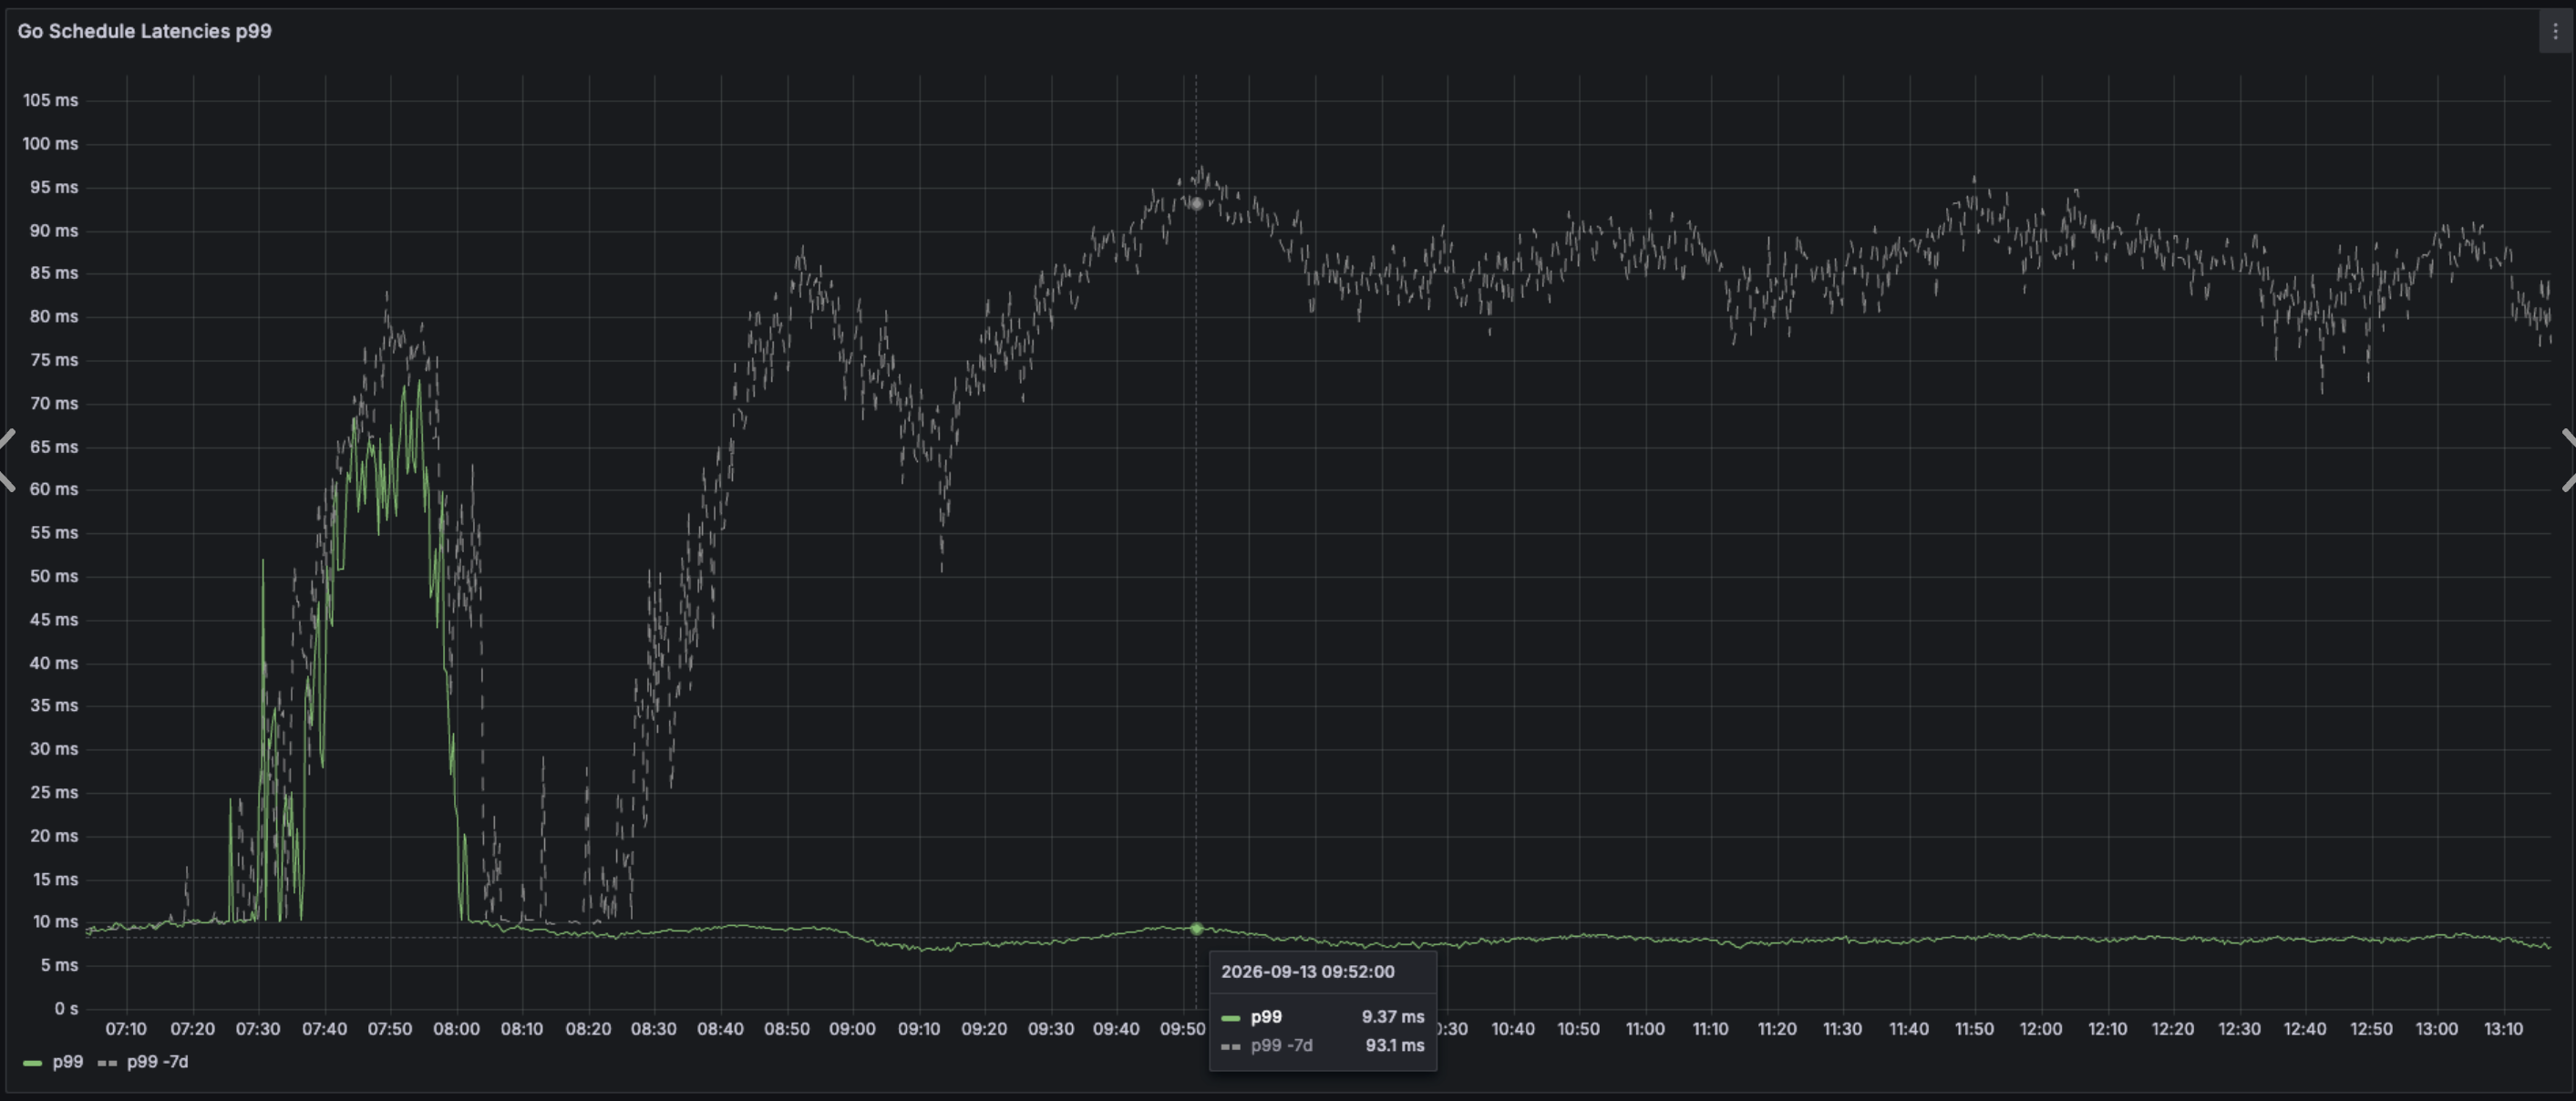Click the 11:00 x-axis label
The image size is (2576, 1101).
1644,1029
